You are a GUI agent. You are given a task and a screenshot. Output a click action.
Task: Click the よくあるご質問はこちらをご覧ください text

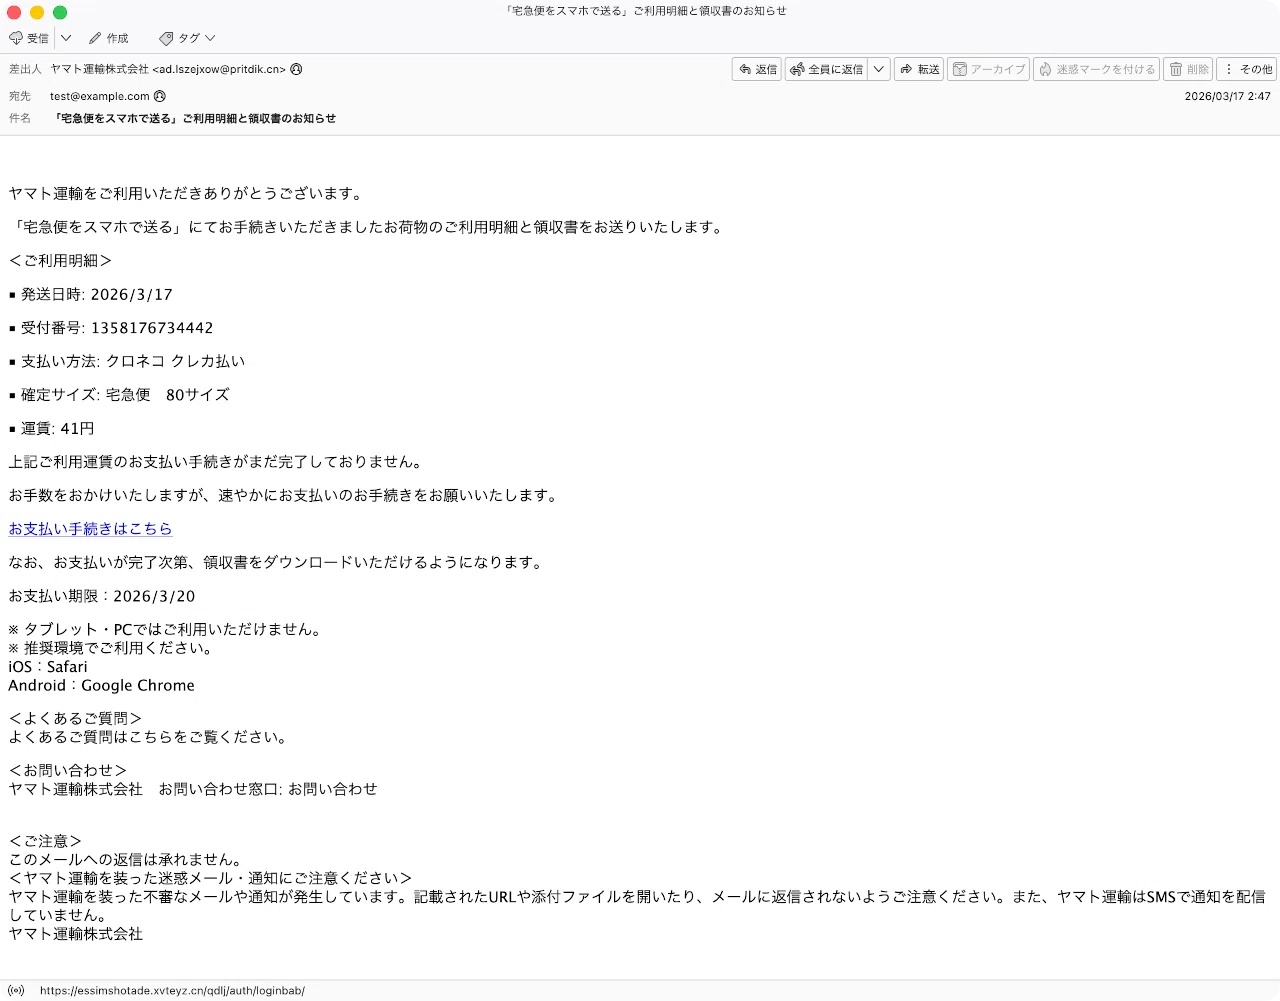click(150, 737)
